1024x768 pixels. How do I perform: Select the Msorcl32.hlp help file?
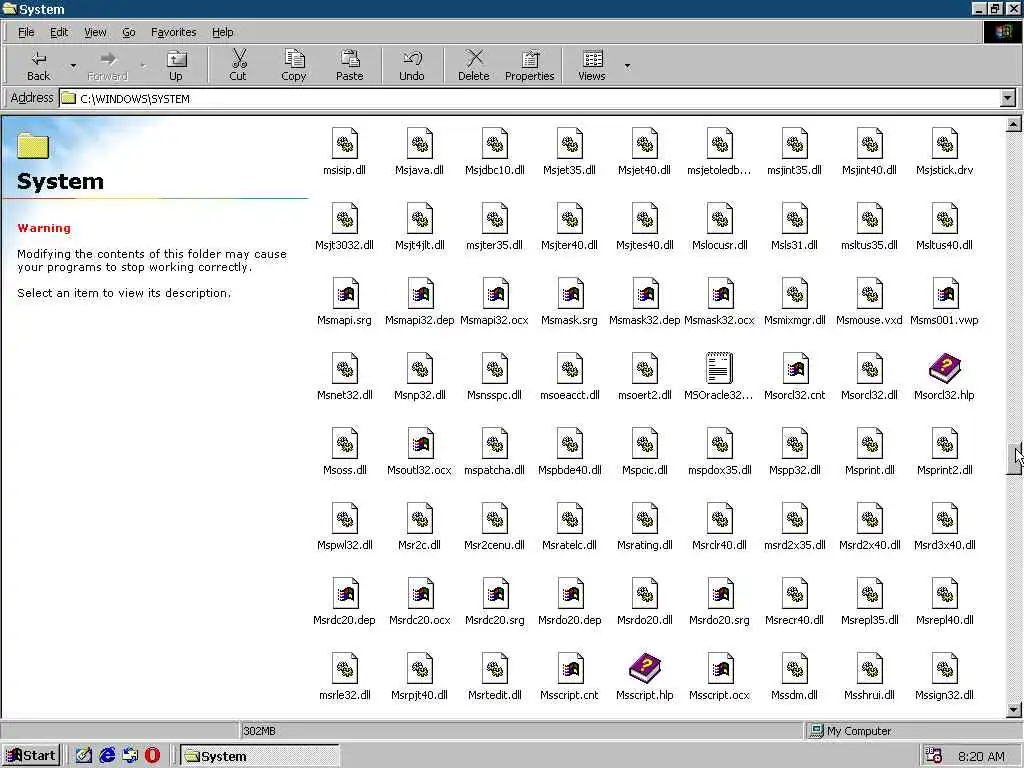[x=944, y=377]
